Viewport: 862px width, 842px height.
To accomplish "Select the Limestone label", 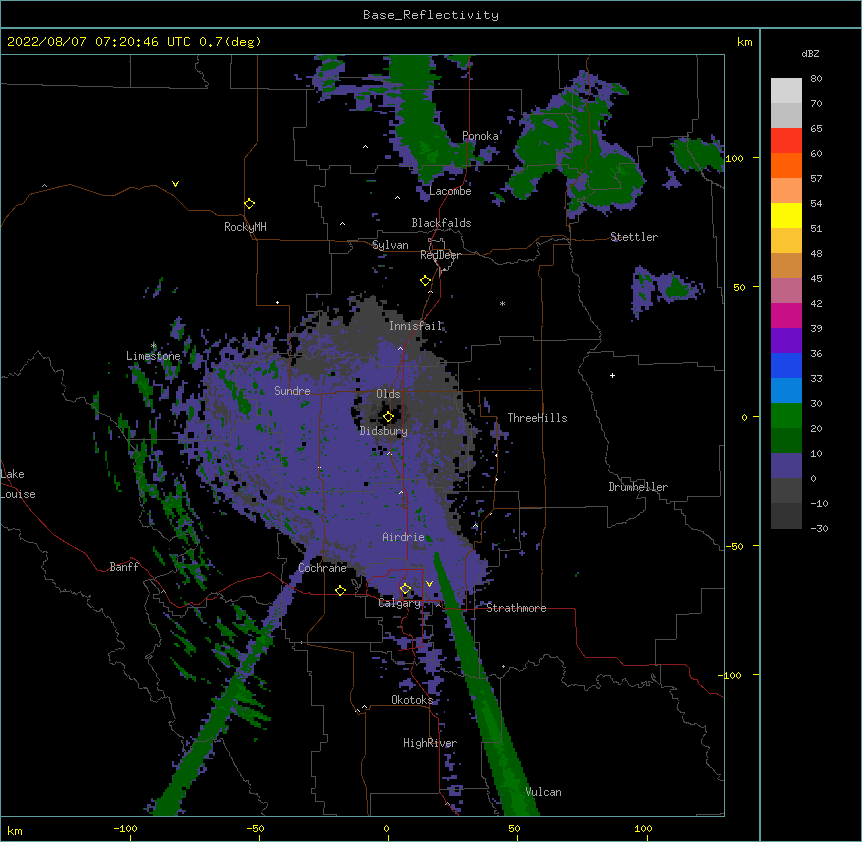I will point(153,356).
